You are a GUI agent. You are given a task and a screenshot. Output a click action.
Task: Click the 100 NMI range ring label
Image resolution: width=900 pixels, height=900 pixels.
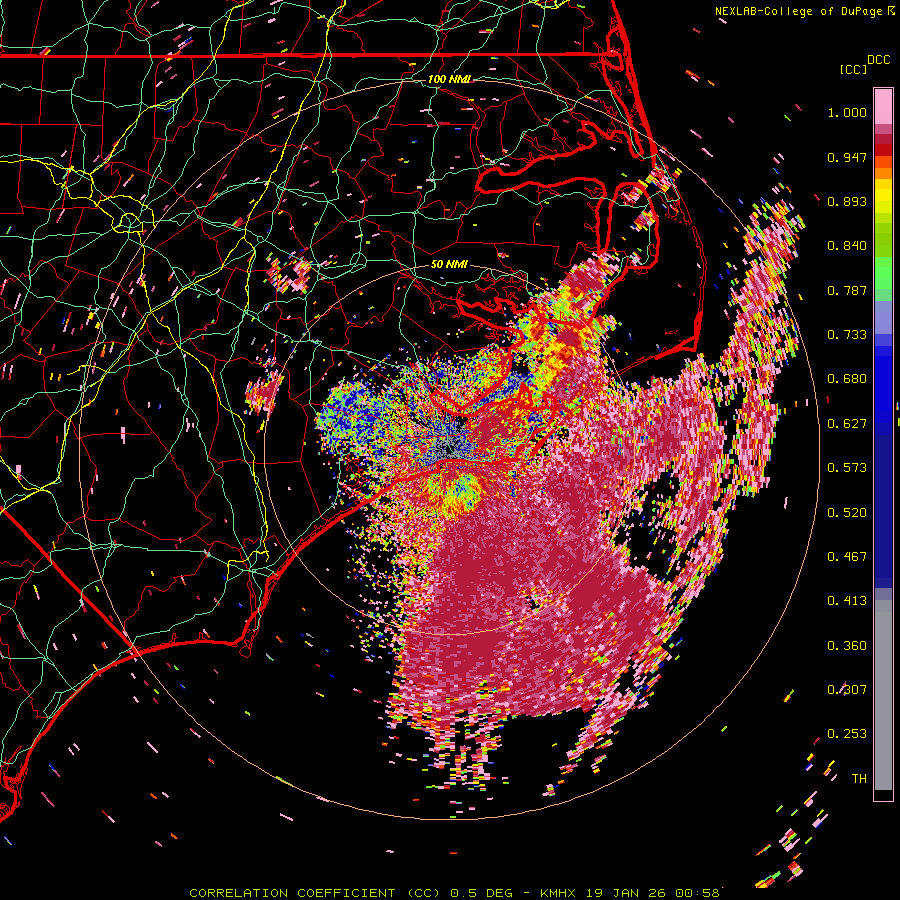(x=449, y=79)
